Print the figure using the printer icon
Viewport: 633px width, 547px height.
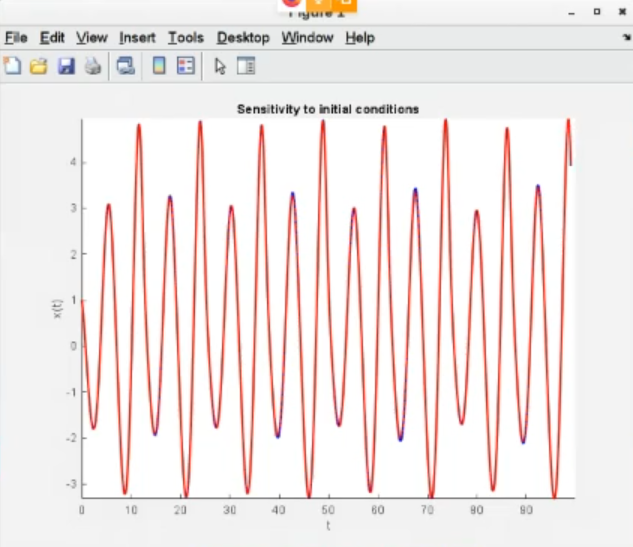(92, 66)
